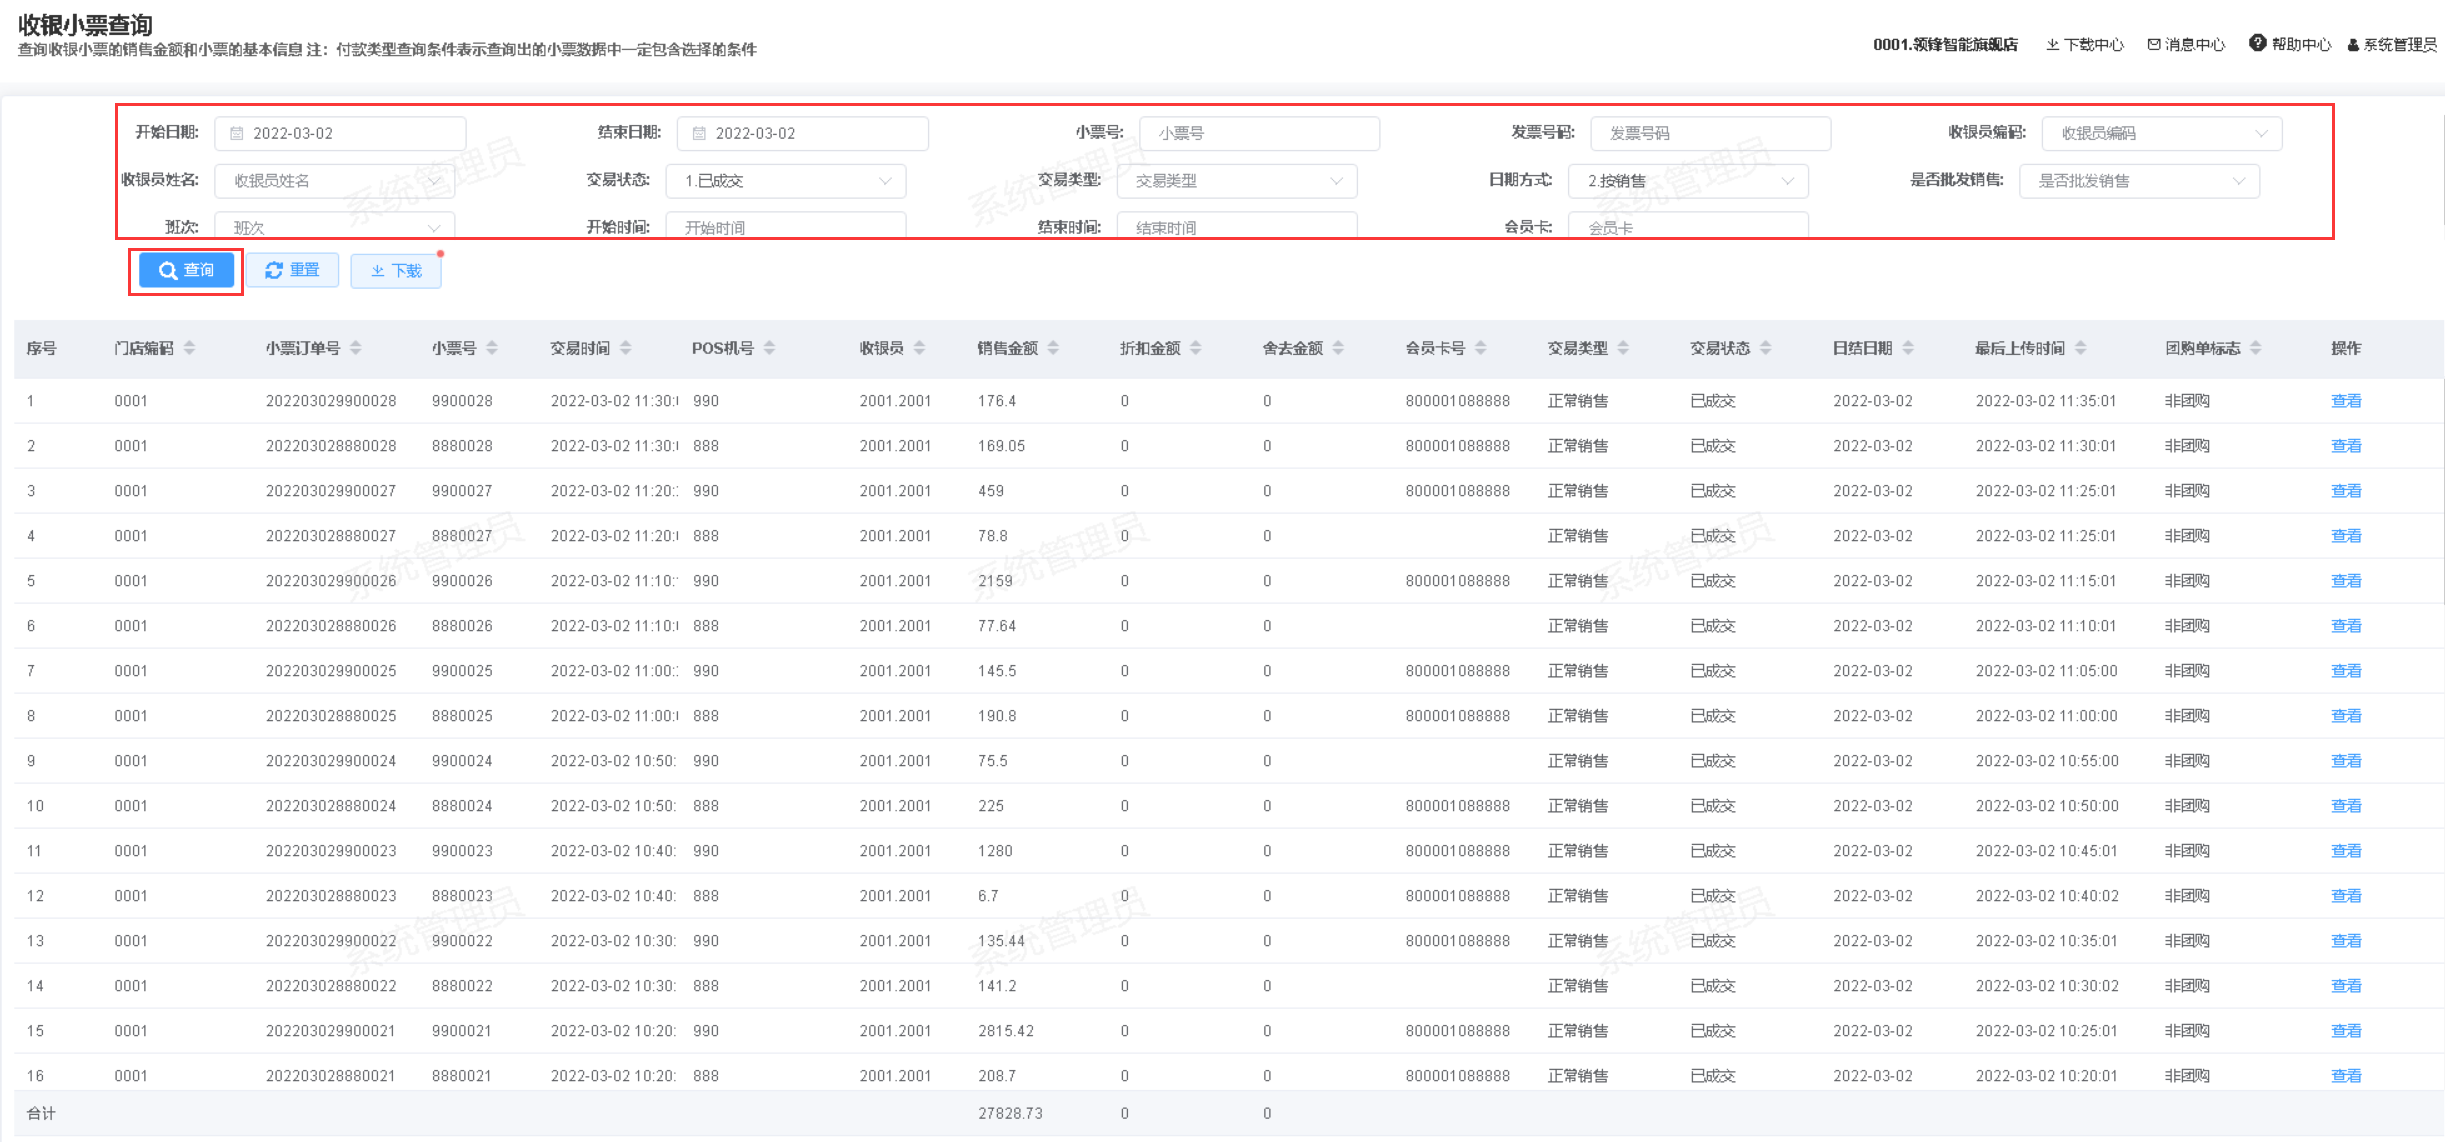The width and height of the screenshot is (2445, 1142).
Task: Sort by 门店编码 column arrows
Action: [189, 348]
